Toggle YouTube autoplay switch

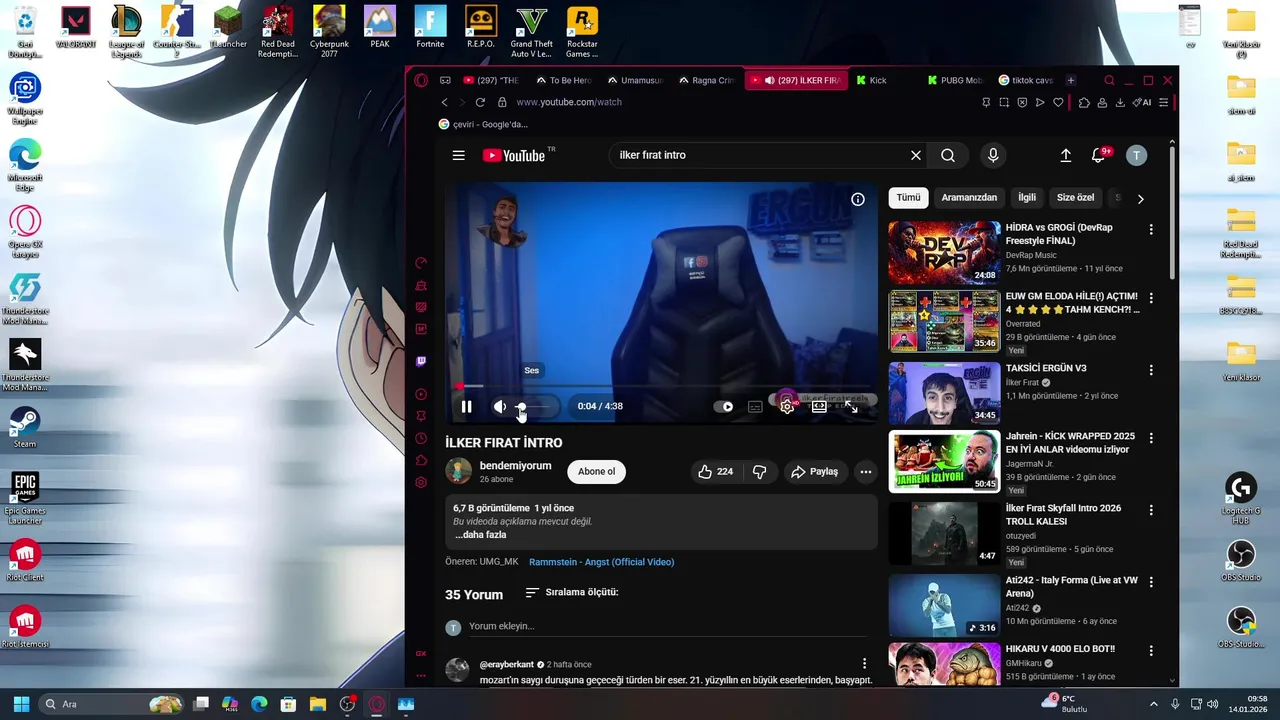coord(723,406)
